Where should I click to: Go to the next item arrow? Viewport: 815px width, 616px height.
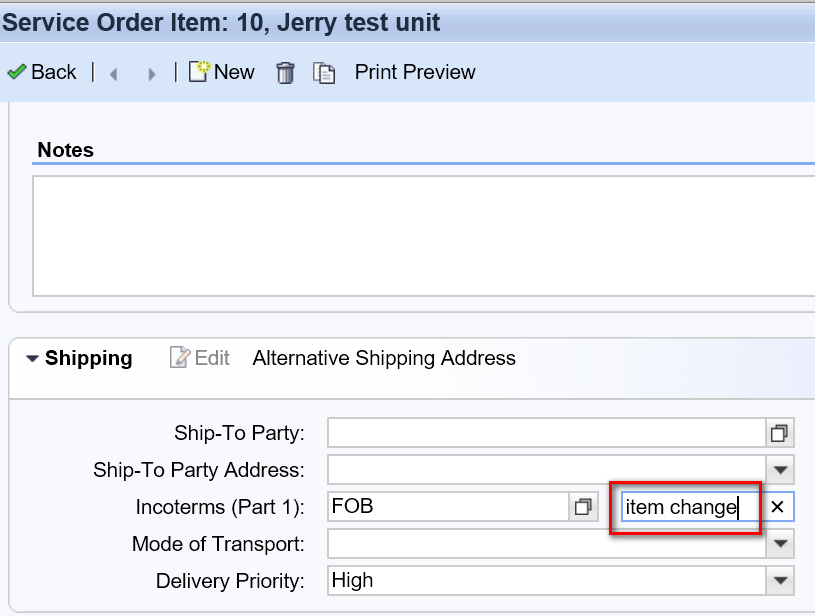point(152,73)
